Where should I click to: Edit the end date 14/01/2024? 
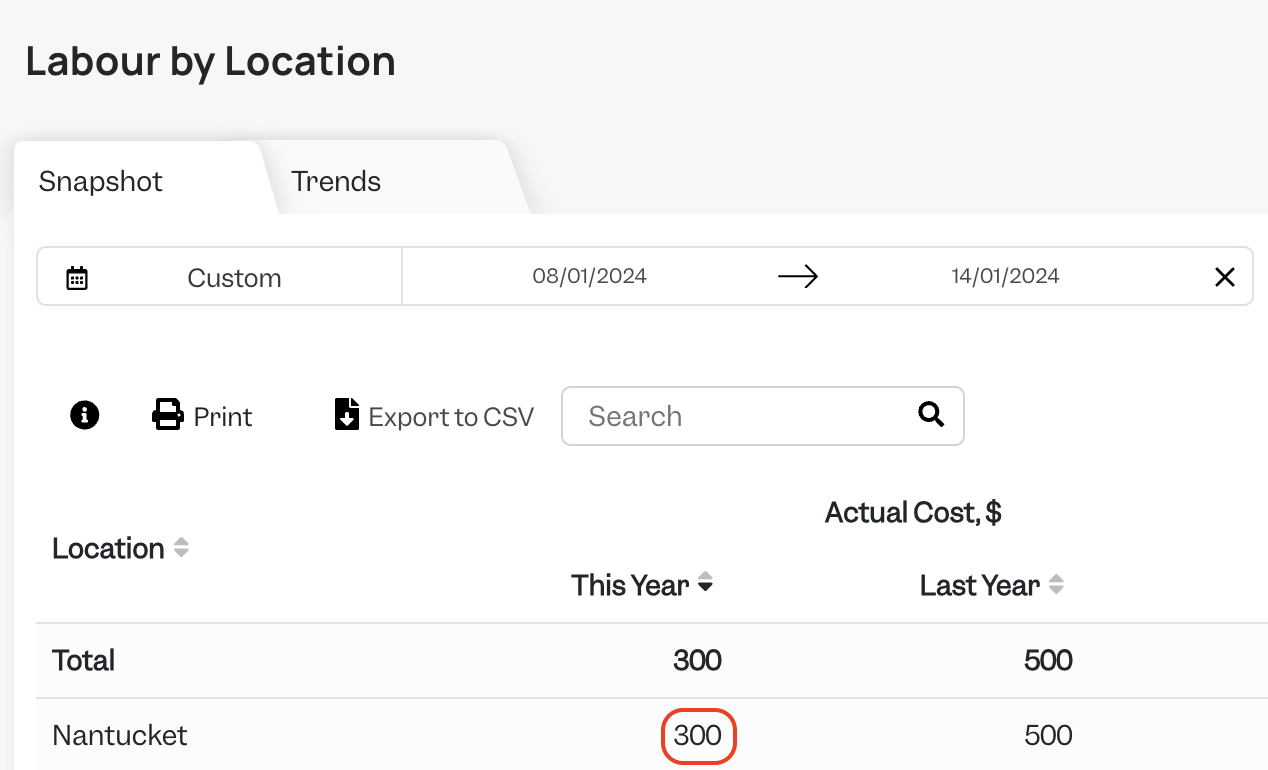(x=1005, y=277)
